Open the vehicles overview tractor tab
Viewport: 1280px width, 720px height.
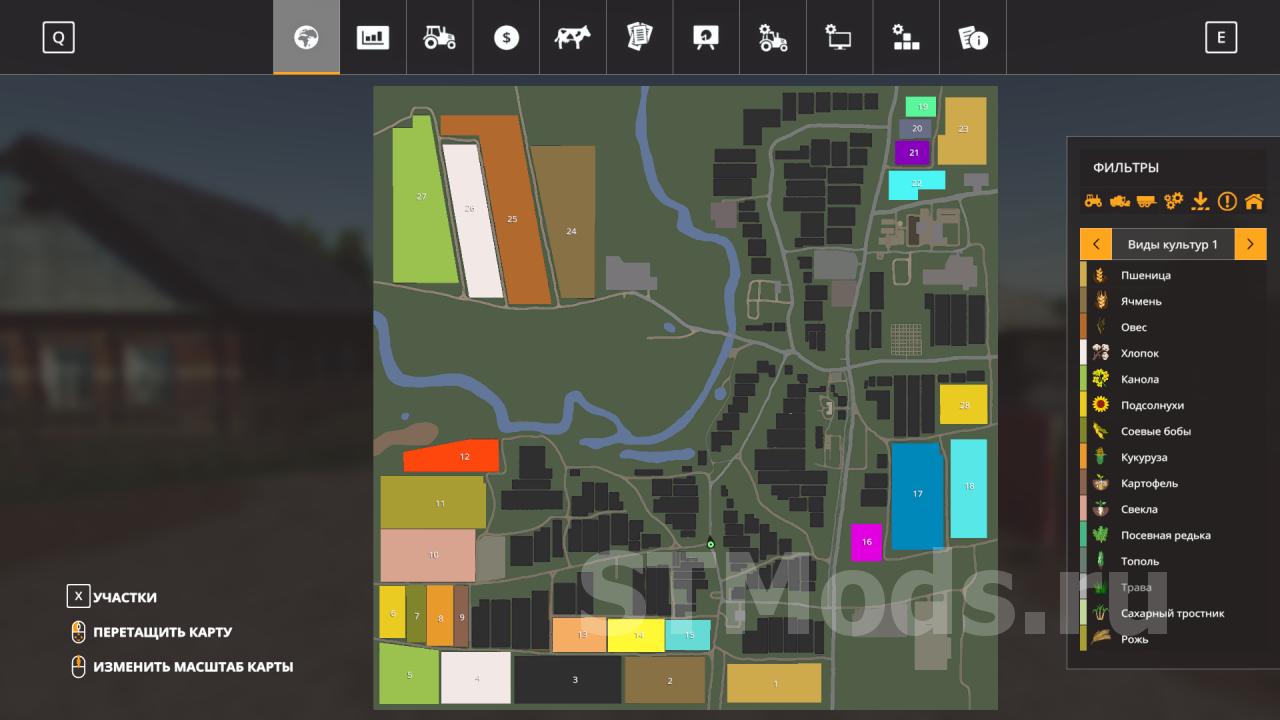[x=439, y=38]
